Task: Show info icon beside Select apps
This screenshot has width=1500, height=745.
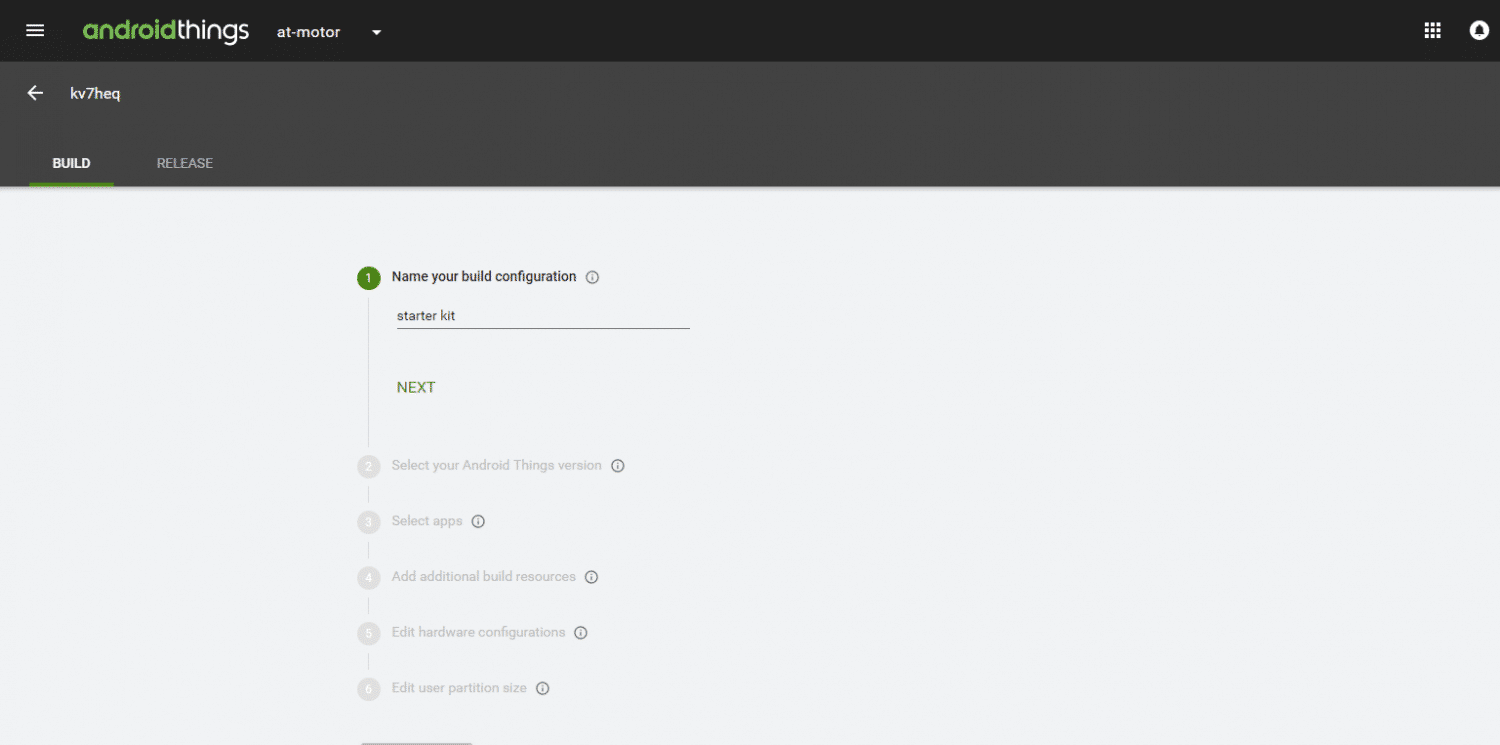Action: click(x=478, y=522)
